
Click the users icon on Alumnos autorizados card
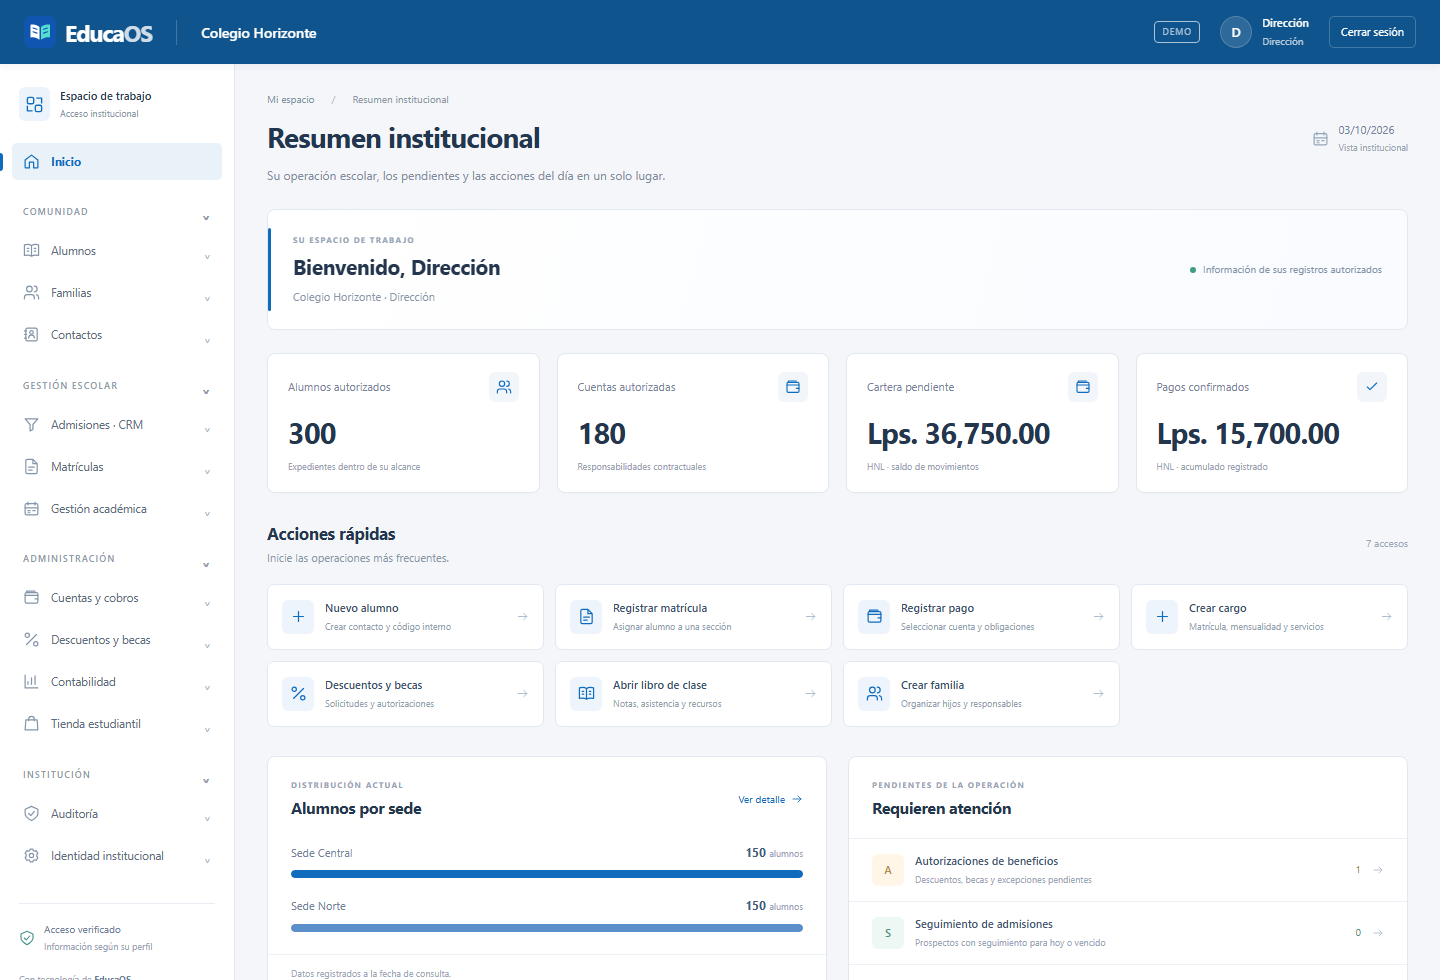point(504,387)
